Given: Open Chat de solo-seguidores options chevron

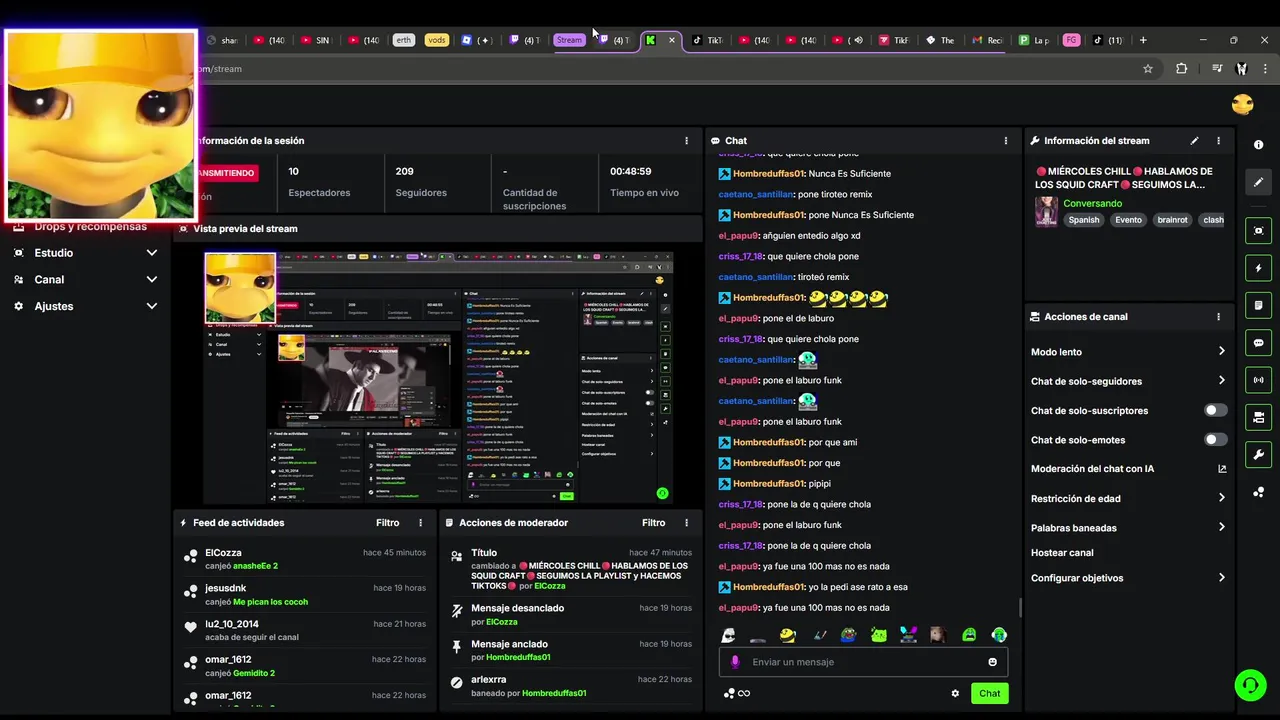Looking at the screenshot, I should coord(1221,381).
